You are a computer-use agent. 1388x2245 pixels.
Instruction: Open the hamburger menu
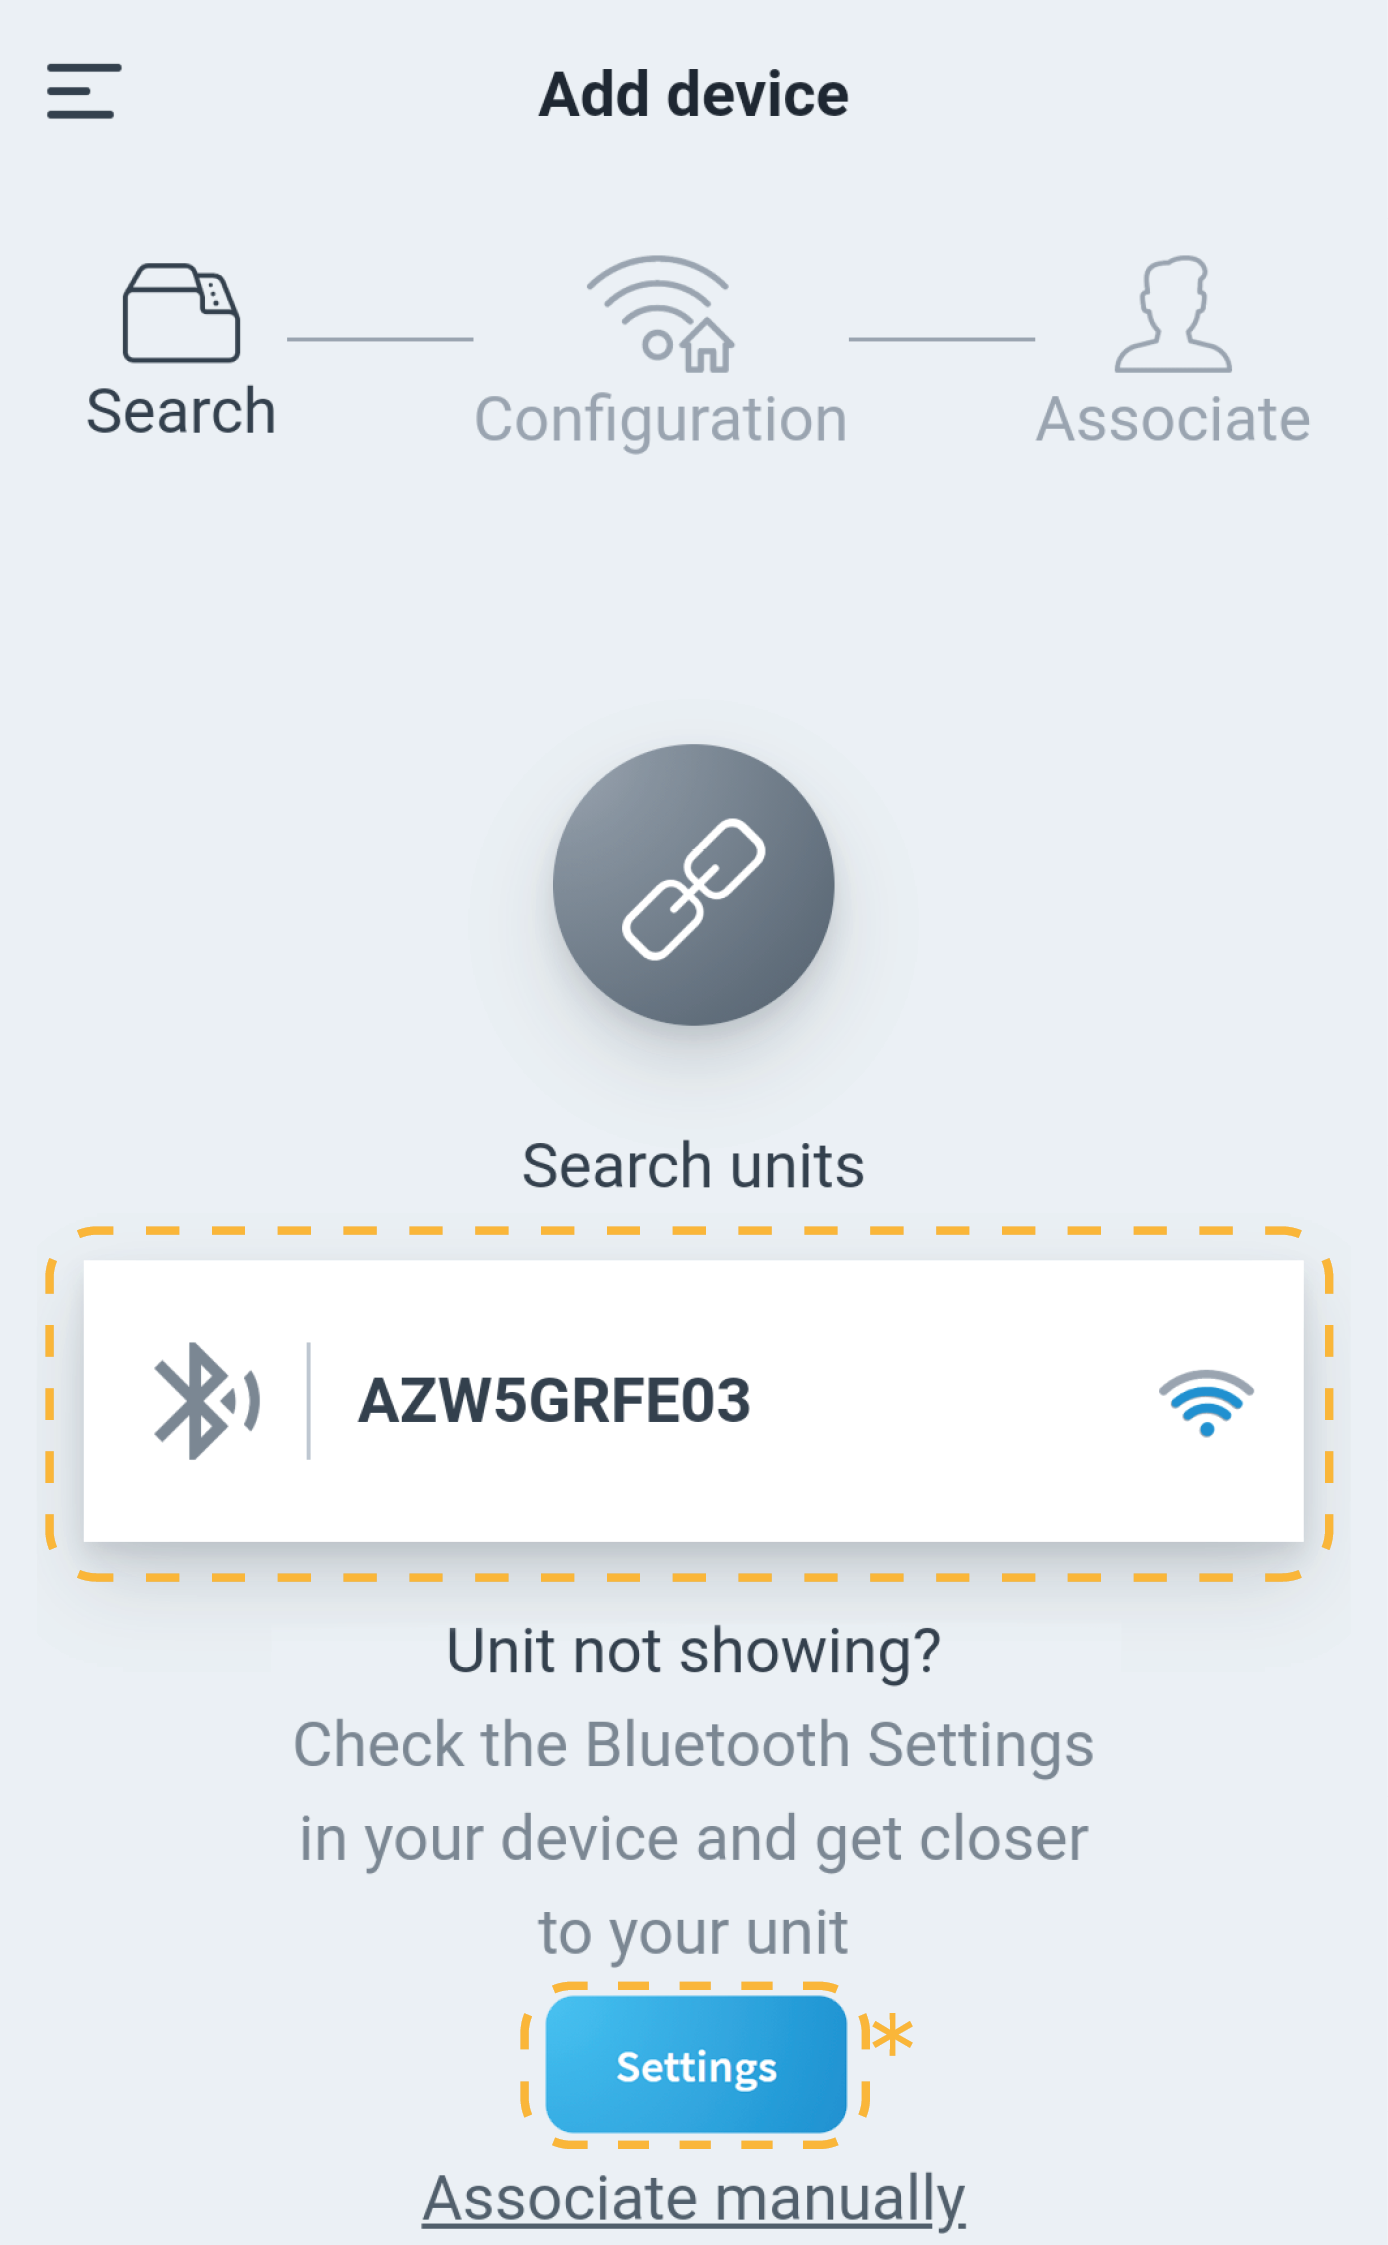click(84, 91)
